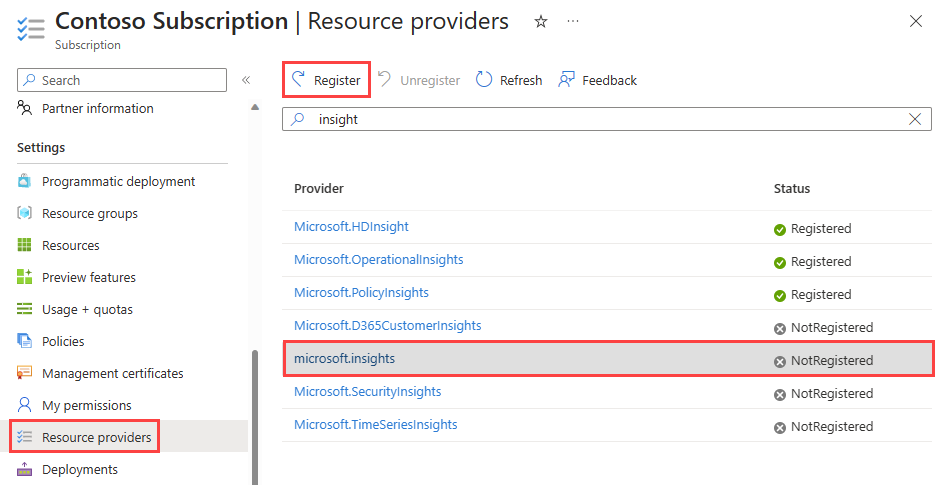Screen dimensions: 947x485
Task: Click the Resource groups sidebar icon
Action: [25, 213]
